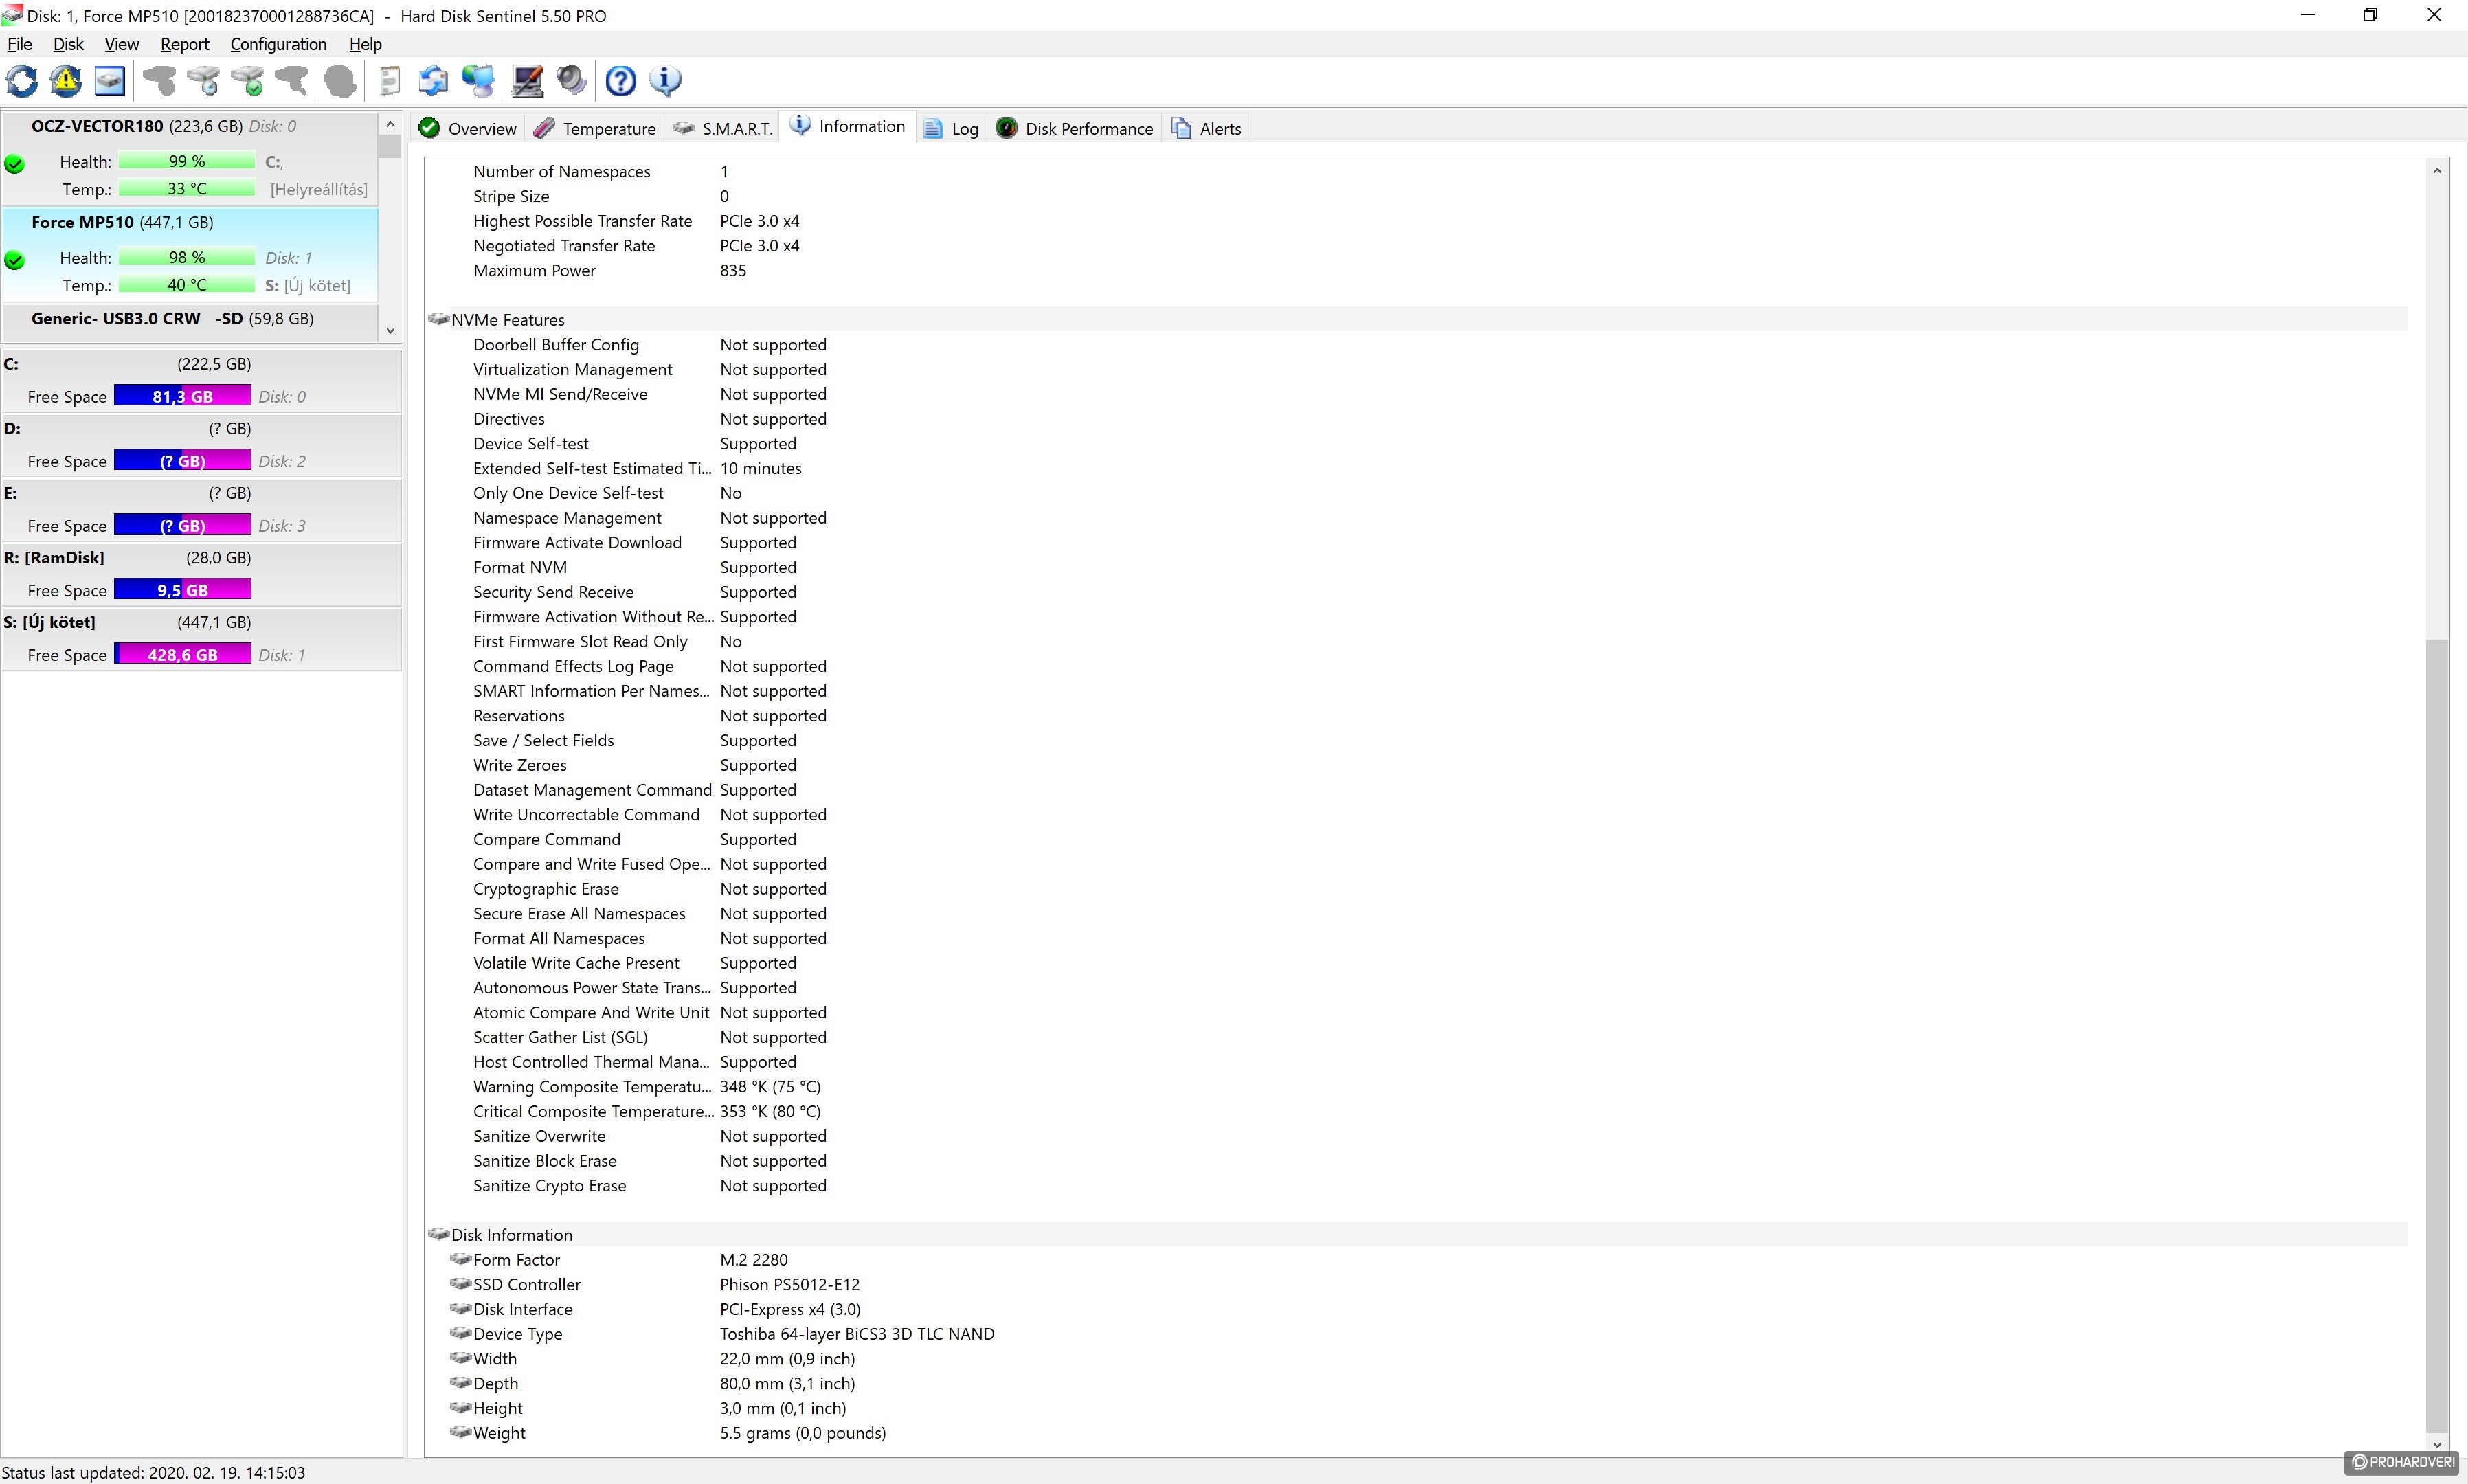Select the R: [RamDisk] partition entry
The image size is (2468, 1484).
pyautogui.click(x=200, y=574)
